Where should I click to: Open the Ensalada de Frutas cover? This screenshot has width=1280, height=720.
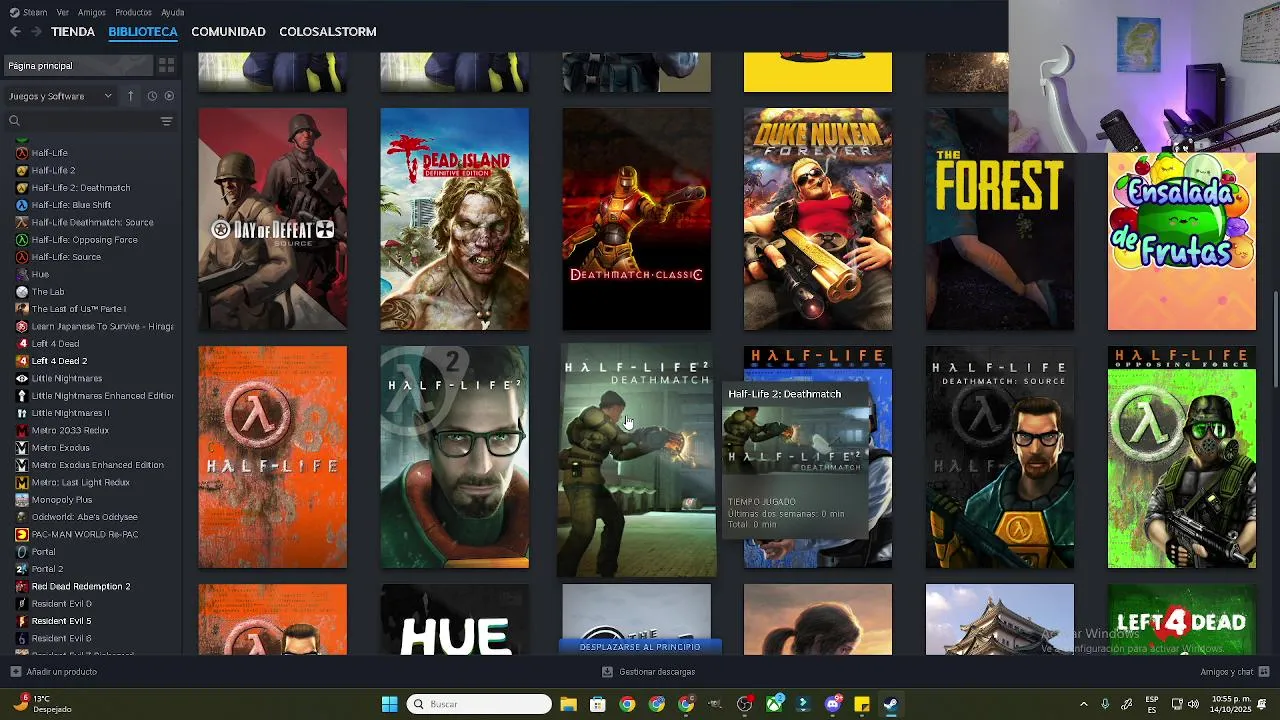(x=1182, y=241)
